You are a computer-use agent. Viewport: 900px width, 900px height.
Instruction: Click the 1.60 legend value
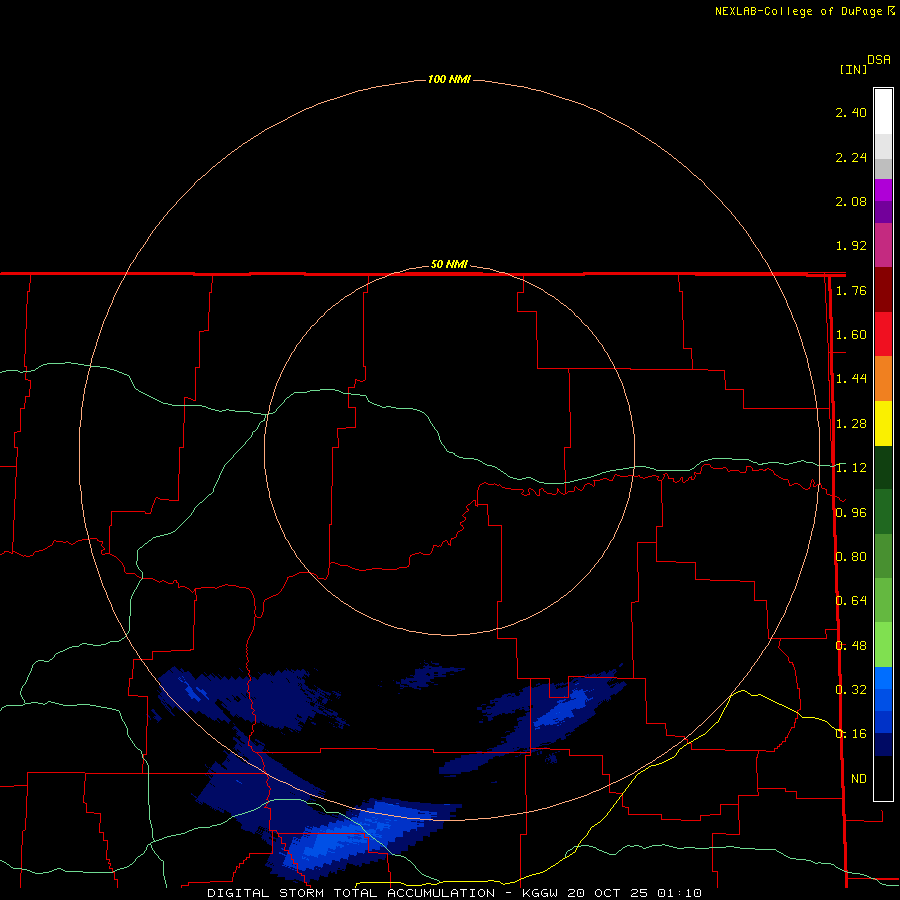click(x=851, y=335)
